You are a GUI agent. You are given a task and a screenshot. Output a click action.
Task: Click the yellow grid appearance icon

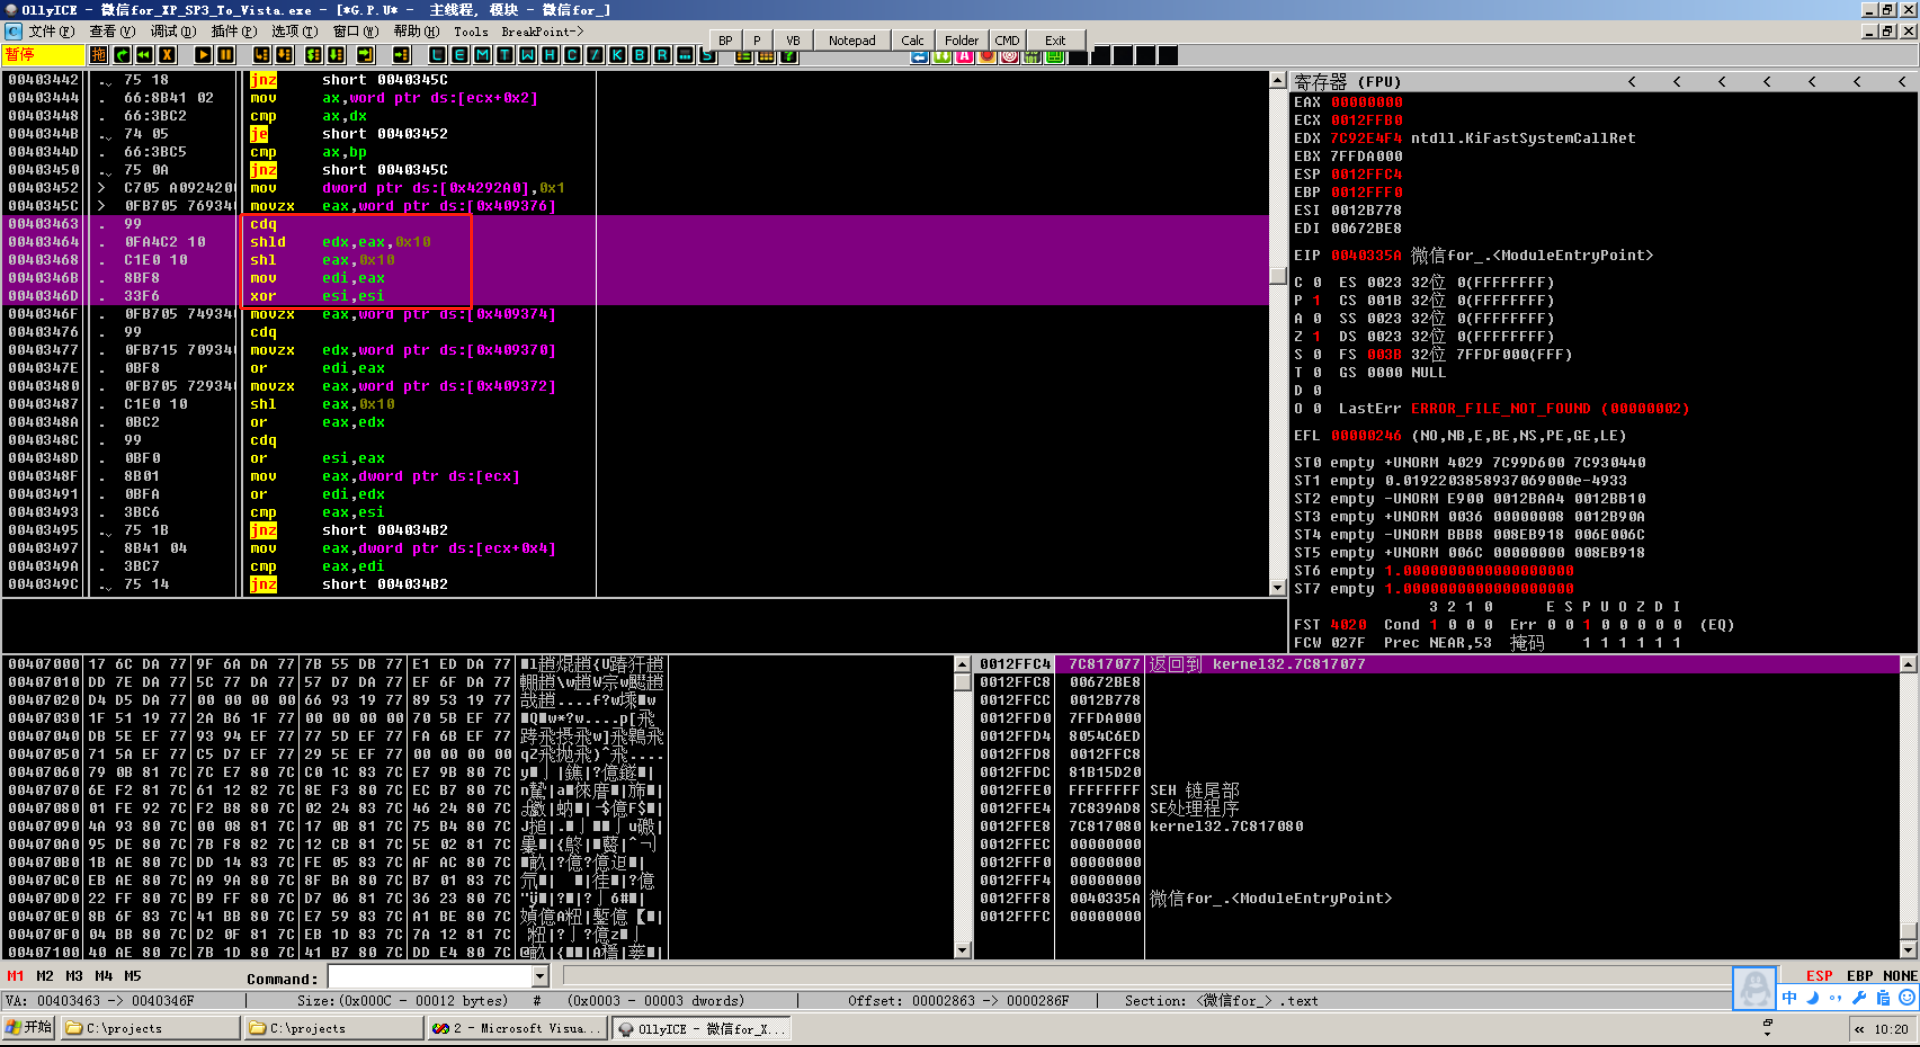coord(766,57)
